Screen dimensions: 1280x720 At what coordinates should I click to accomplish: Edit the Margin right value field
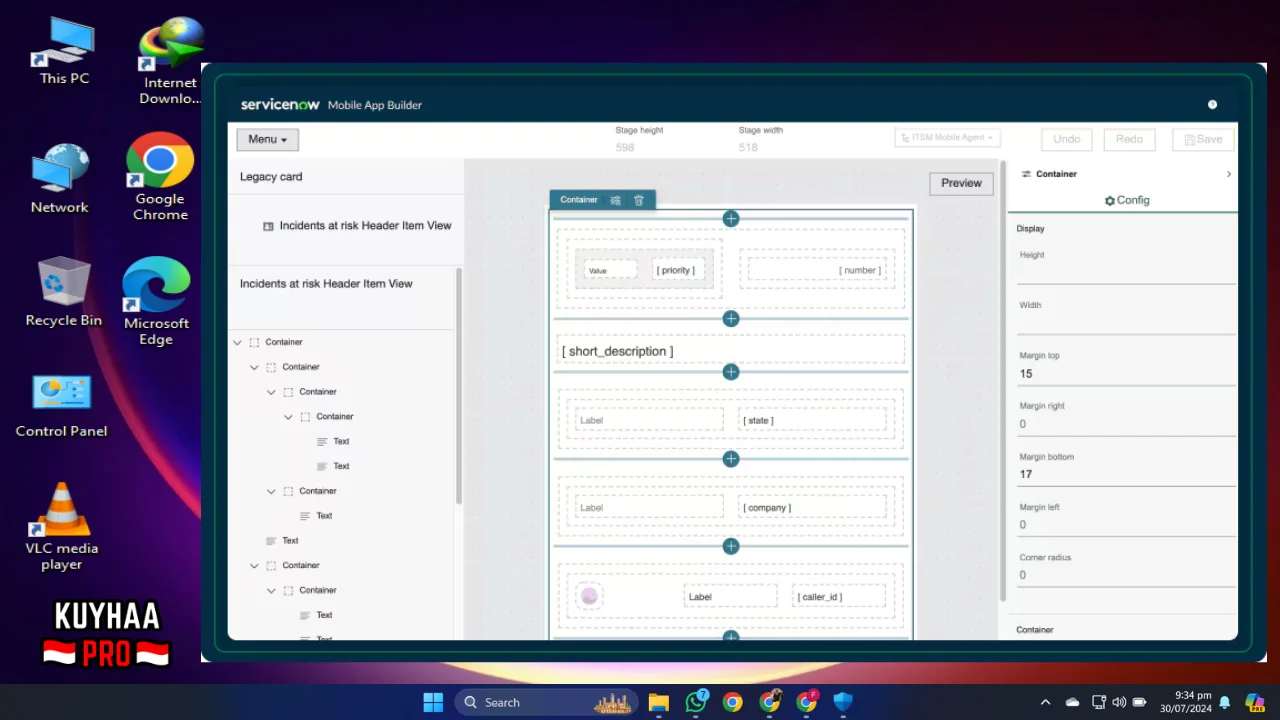pos(1126,424)
